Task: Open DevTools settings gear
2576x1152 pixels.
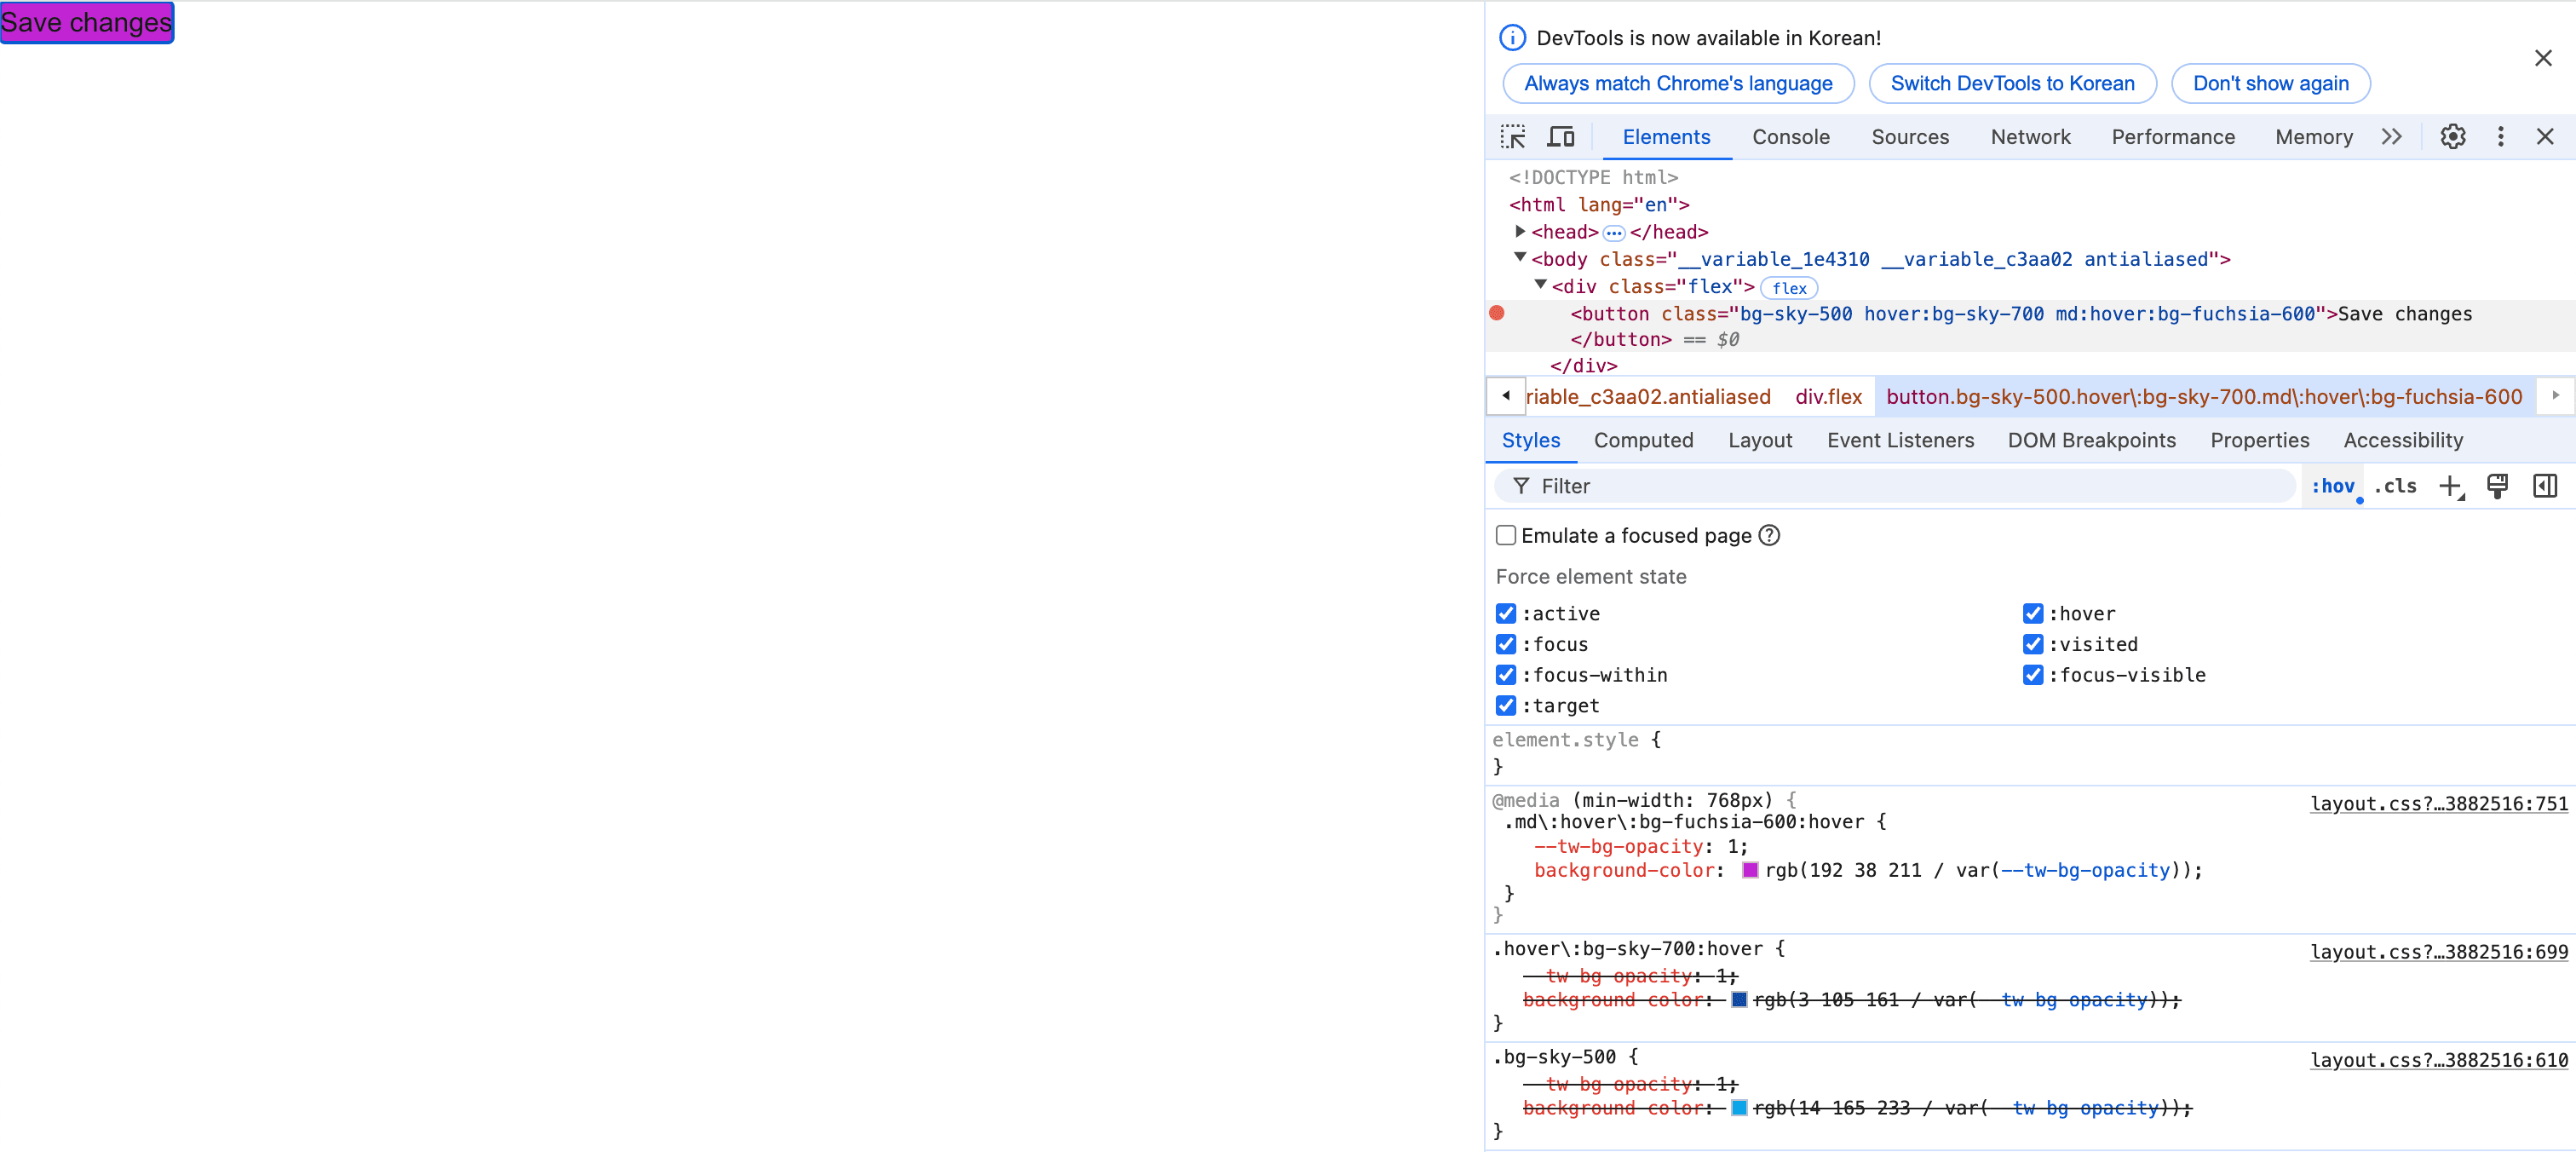Action: tap(2453, 137)
